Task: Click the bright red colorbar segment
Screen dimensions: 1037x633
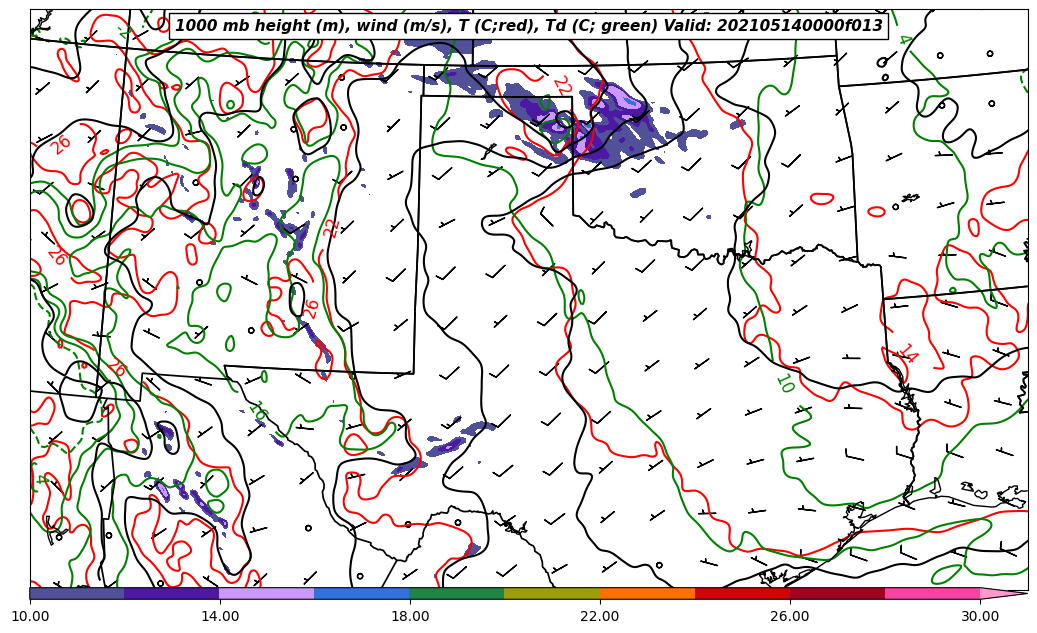Action: click(x=742, y=593)
